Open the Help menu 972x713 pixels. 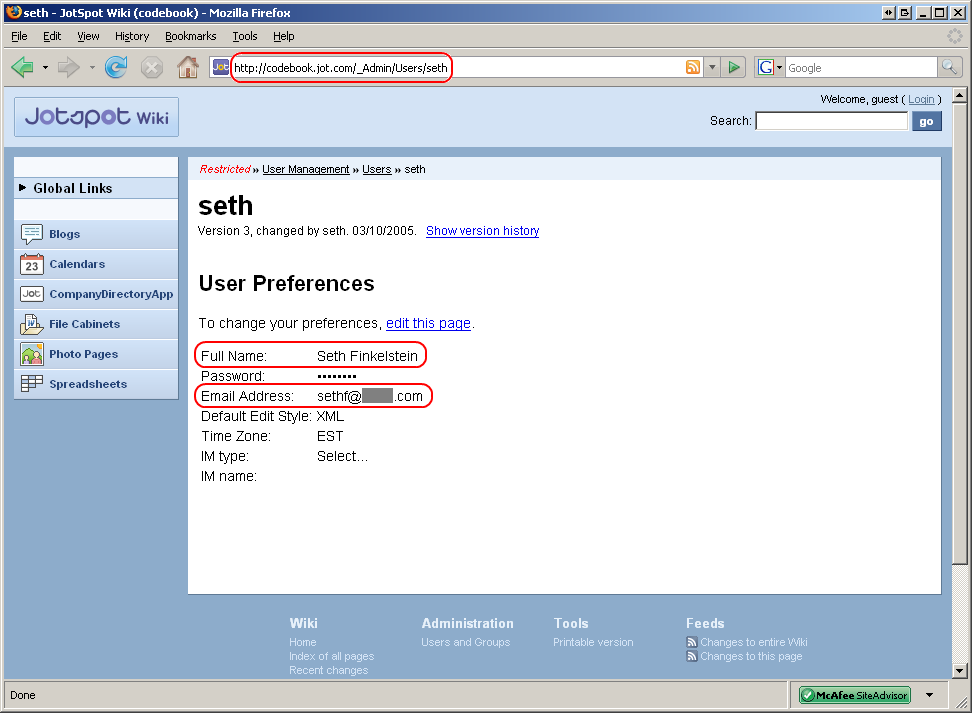284,36
